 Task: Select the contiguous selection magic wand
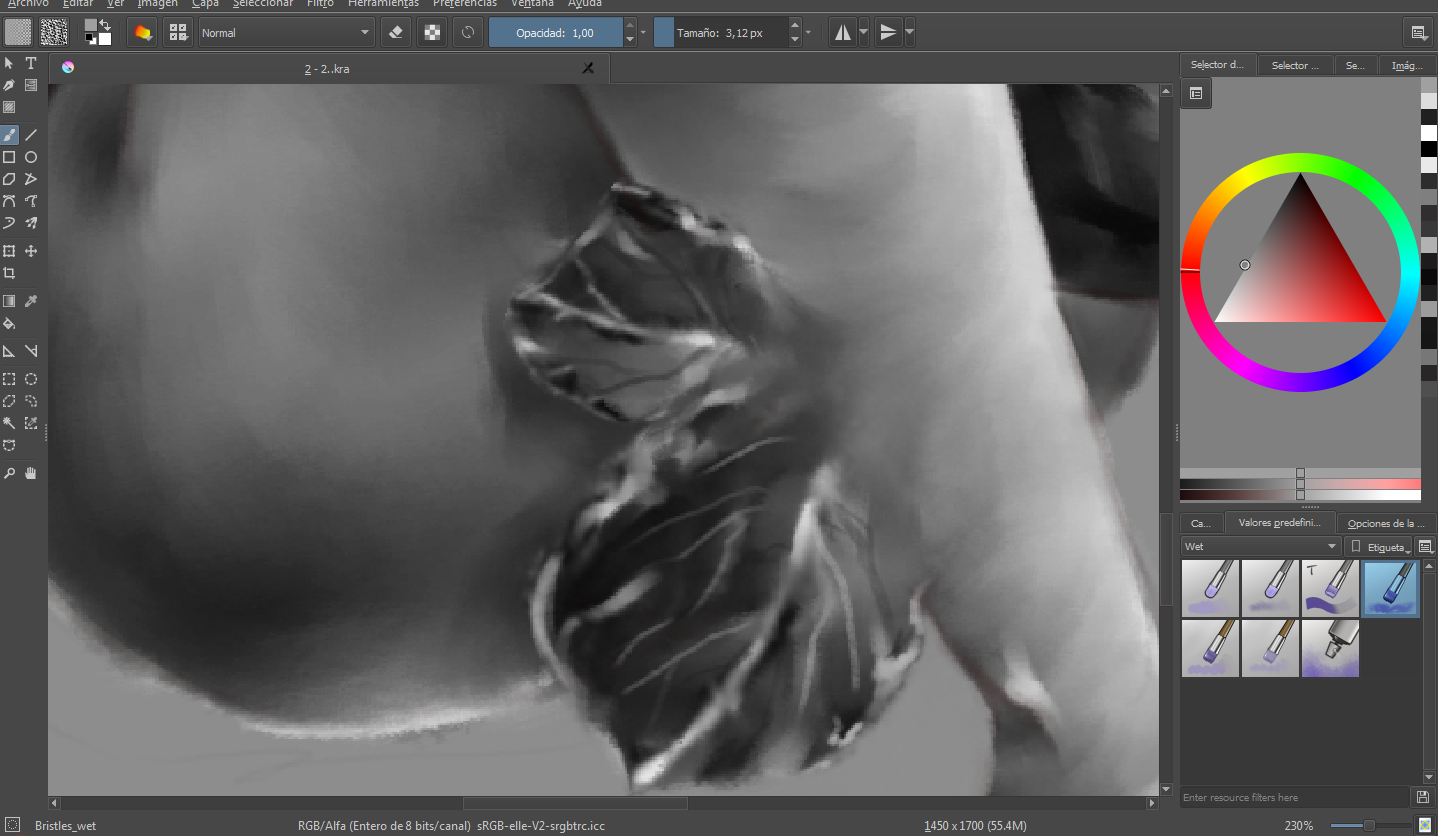click(9, 423)
